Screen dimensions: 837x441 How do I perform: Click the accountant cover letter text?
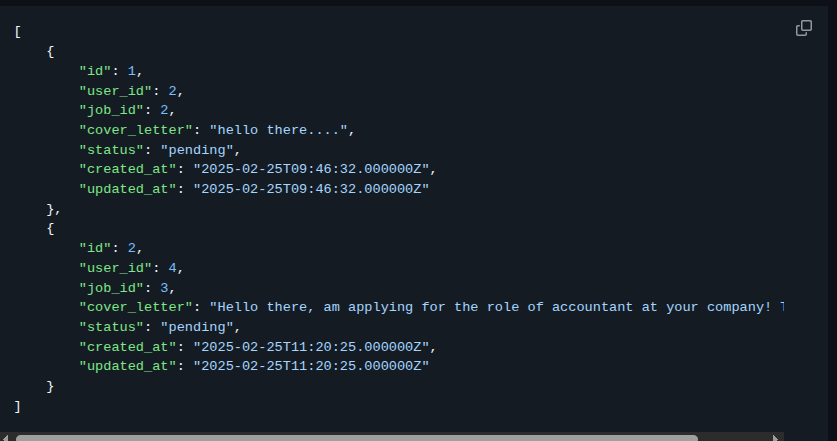pos(496,308)
